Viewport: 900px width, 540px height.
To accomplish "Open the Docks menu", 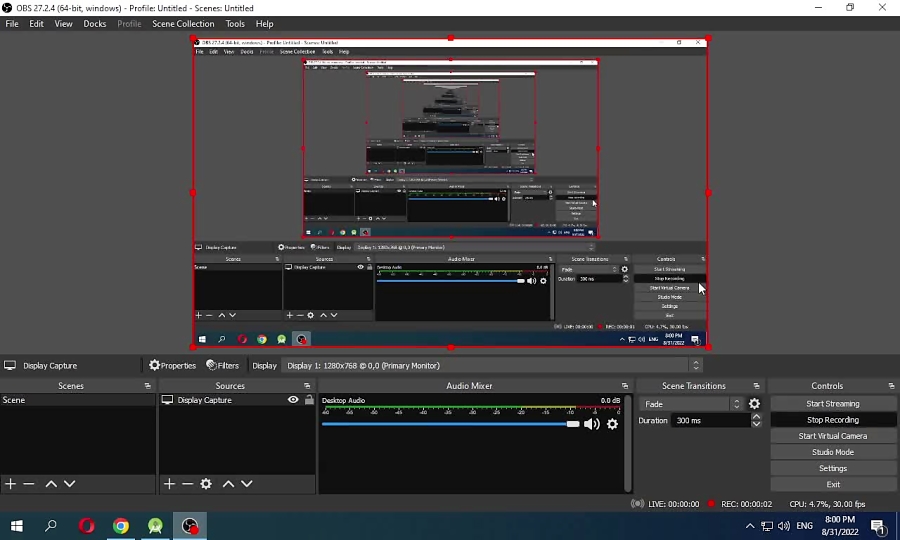I will tap(95, 24).
